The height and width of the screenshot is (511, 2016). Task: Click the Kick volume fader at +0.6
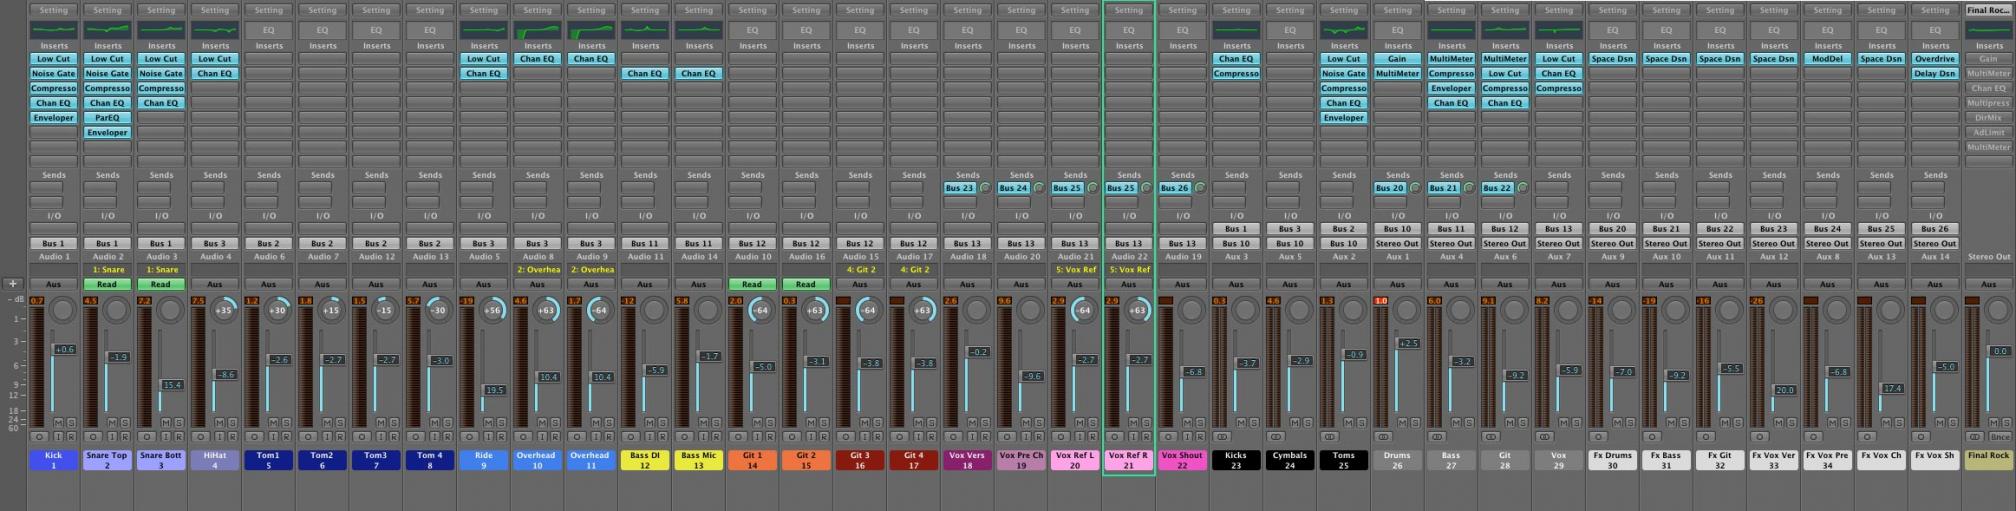point(64,350)
